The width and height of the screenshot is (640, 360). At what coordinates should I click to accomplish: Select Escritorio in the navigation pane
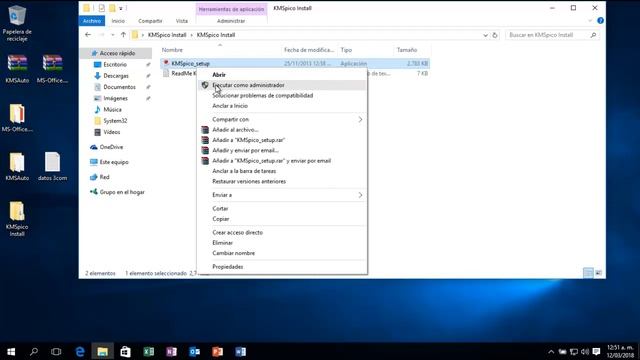[115, 64]
